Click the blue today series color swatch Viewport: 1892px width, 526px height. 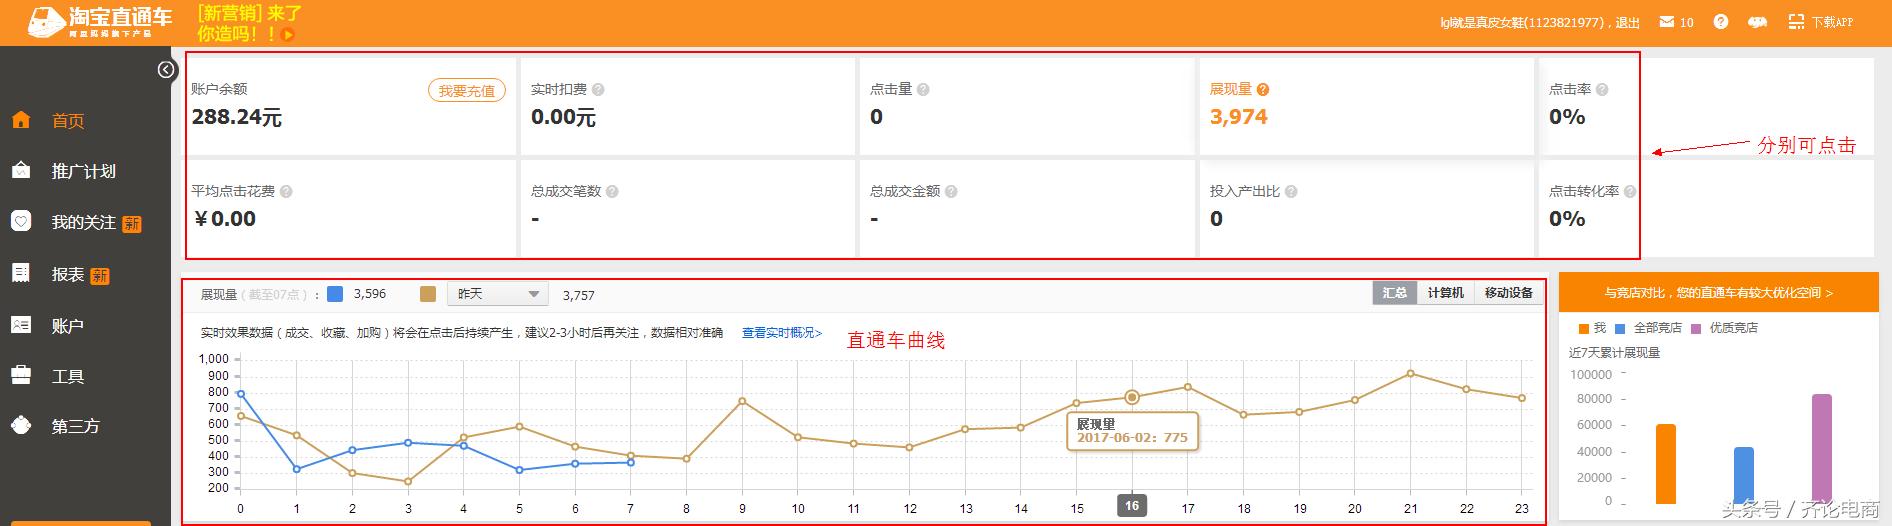(335, 294)
